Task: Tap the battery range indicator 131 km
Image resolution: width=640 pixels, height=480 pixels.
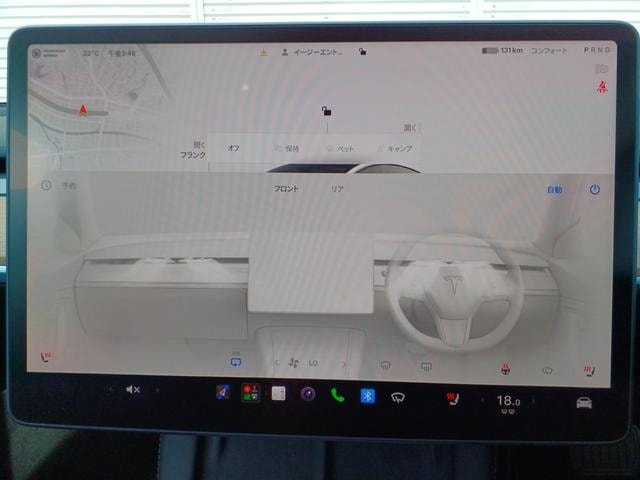Action: 502,51
